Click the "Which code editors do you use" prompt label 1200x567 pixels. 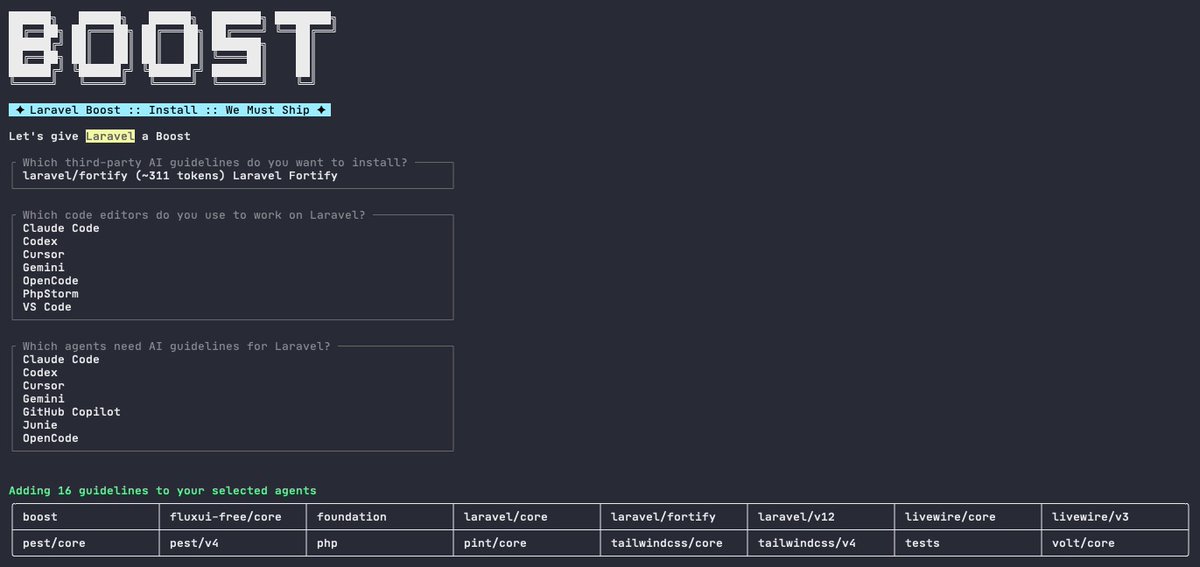(194, 215)
